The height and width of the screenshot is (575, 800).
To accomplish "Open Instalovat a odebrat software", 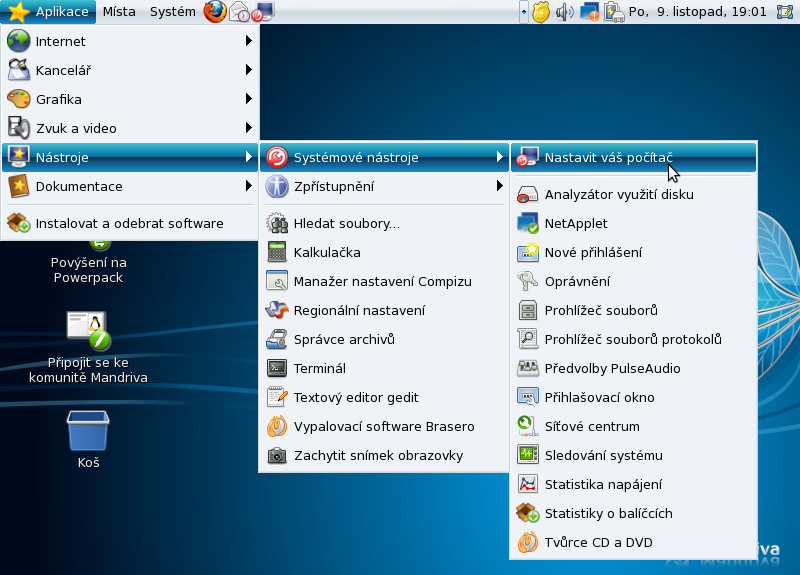I will [130, 223].
